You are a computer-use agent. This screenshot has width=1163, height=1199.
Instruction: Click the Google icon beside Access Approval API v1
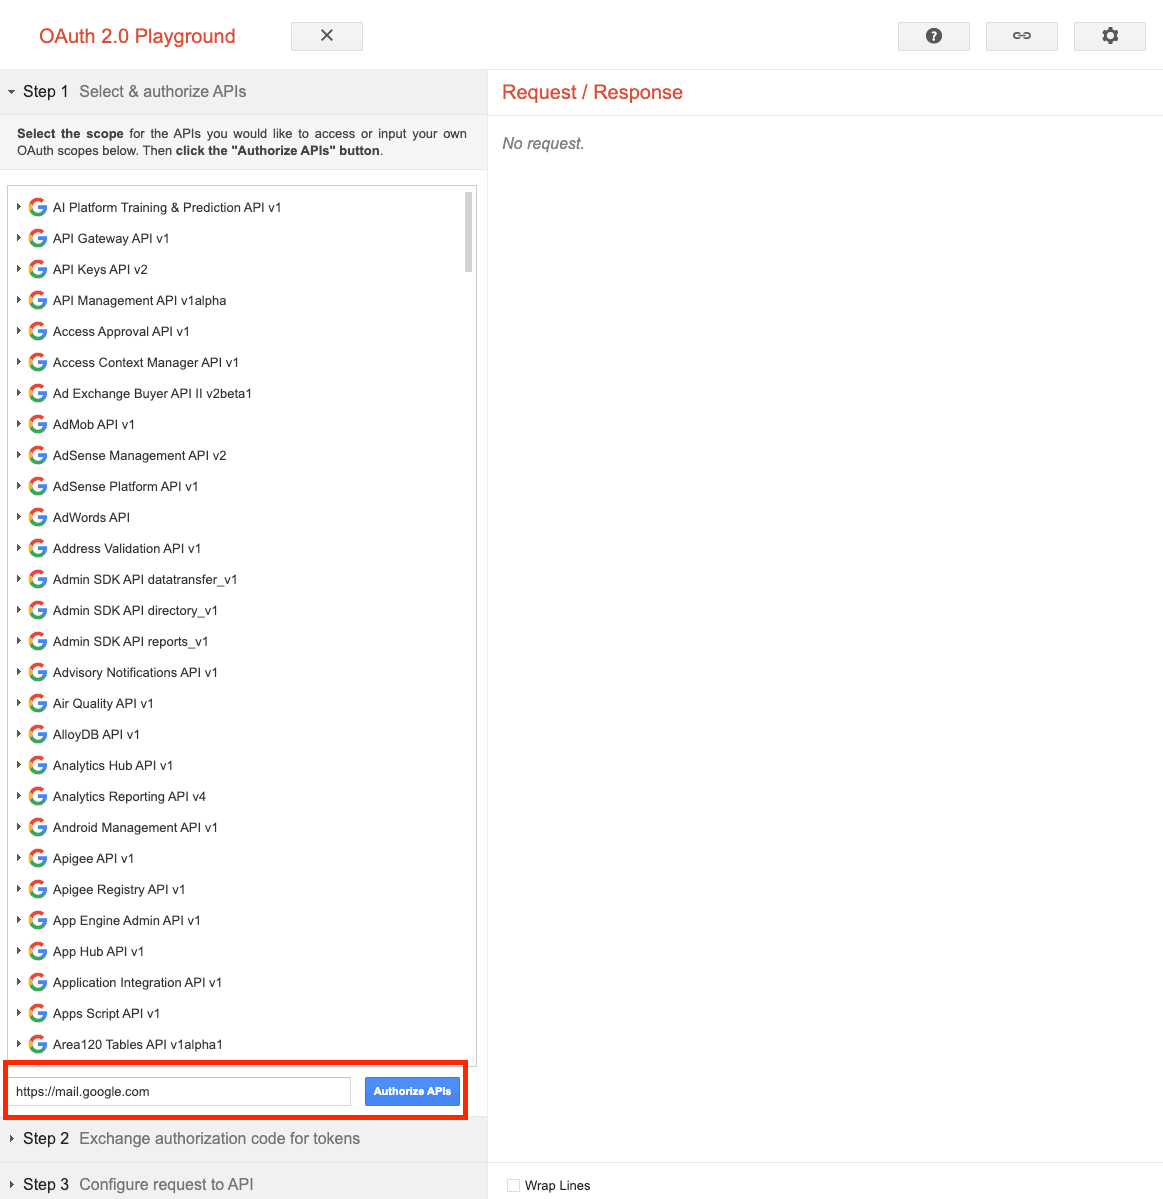(37, 331)
